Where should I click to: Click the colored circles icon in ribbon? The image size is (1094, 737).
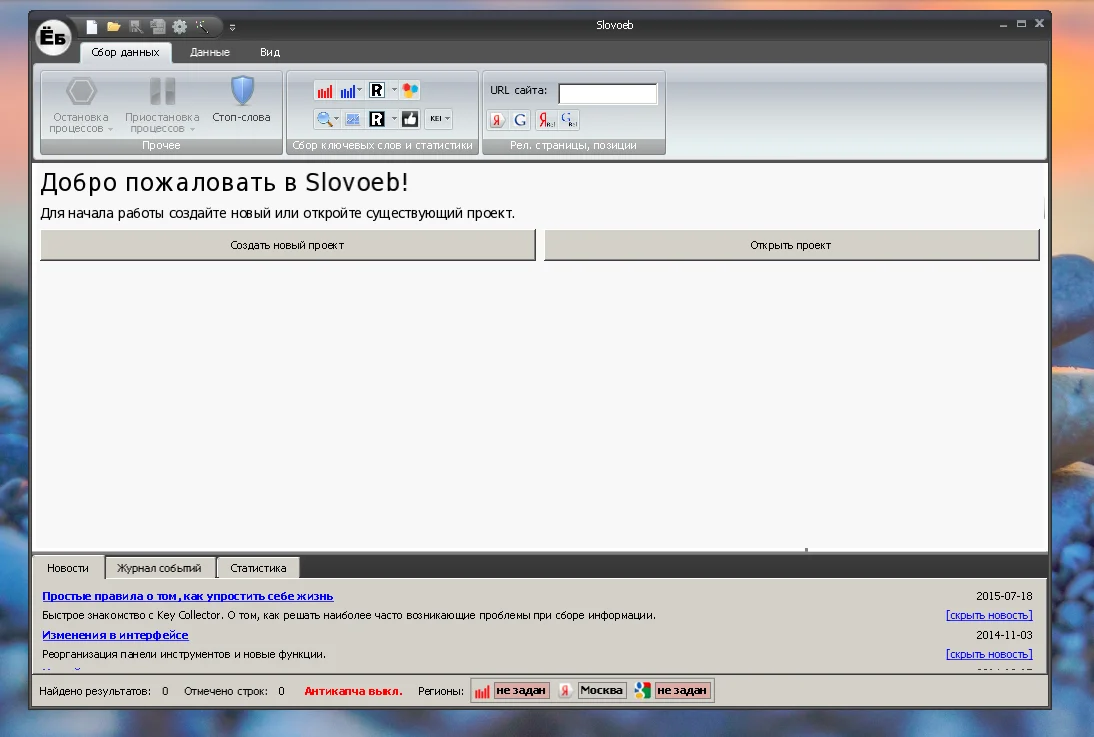point(410,90)
